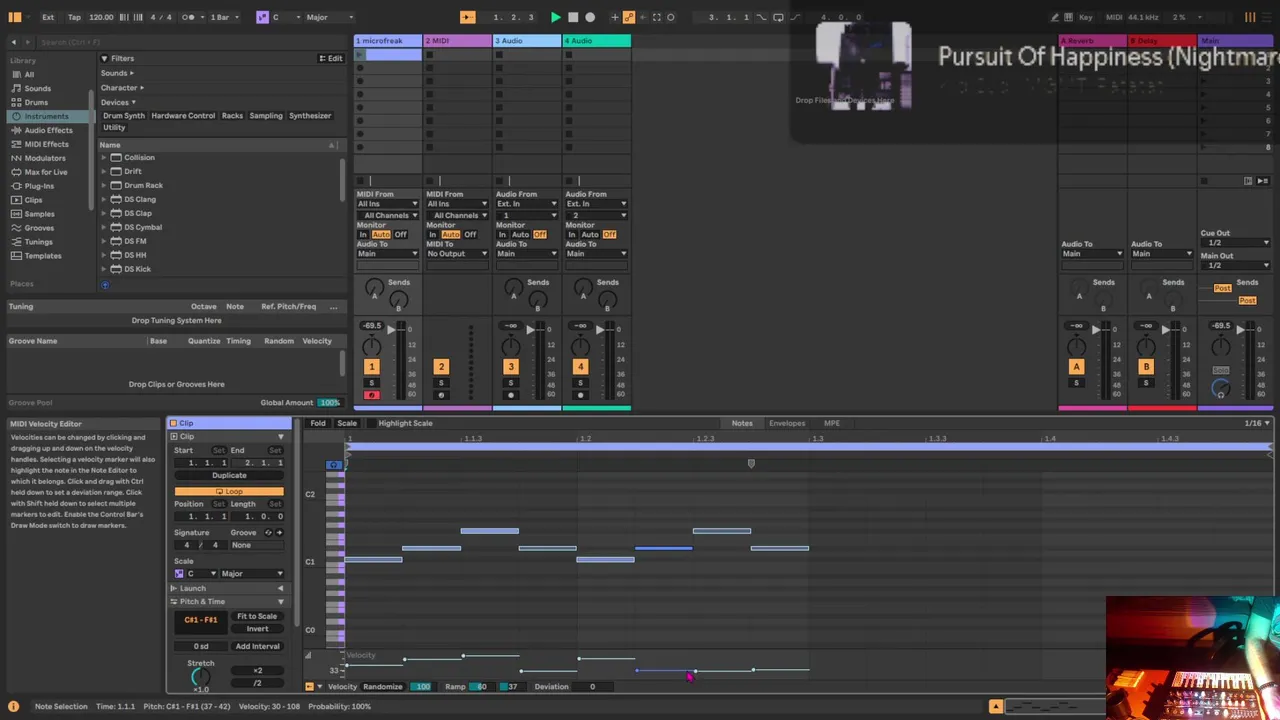
Task: Expand the Drum Rack folder
Action: 104,185
